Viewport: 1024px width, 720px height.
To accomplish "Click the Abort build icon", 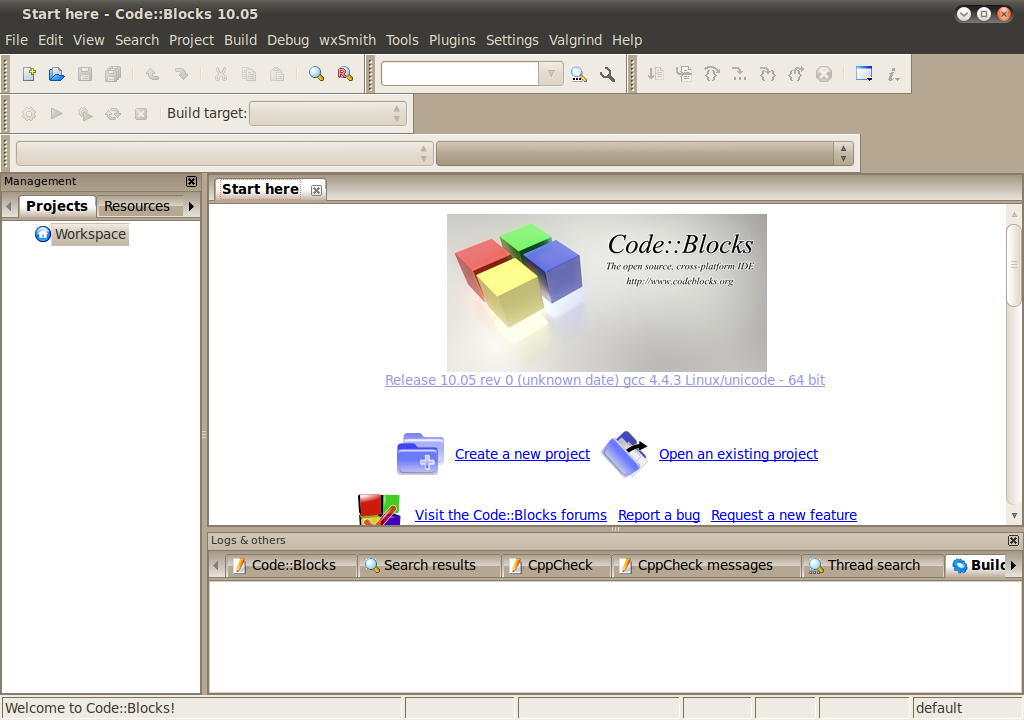I will pyautogui.click(x=141, y=114).
